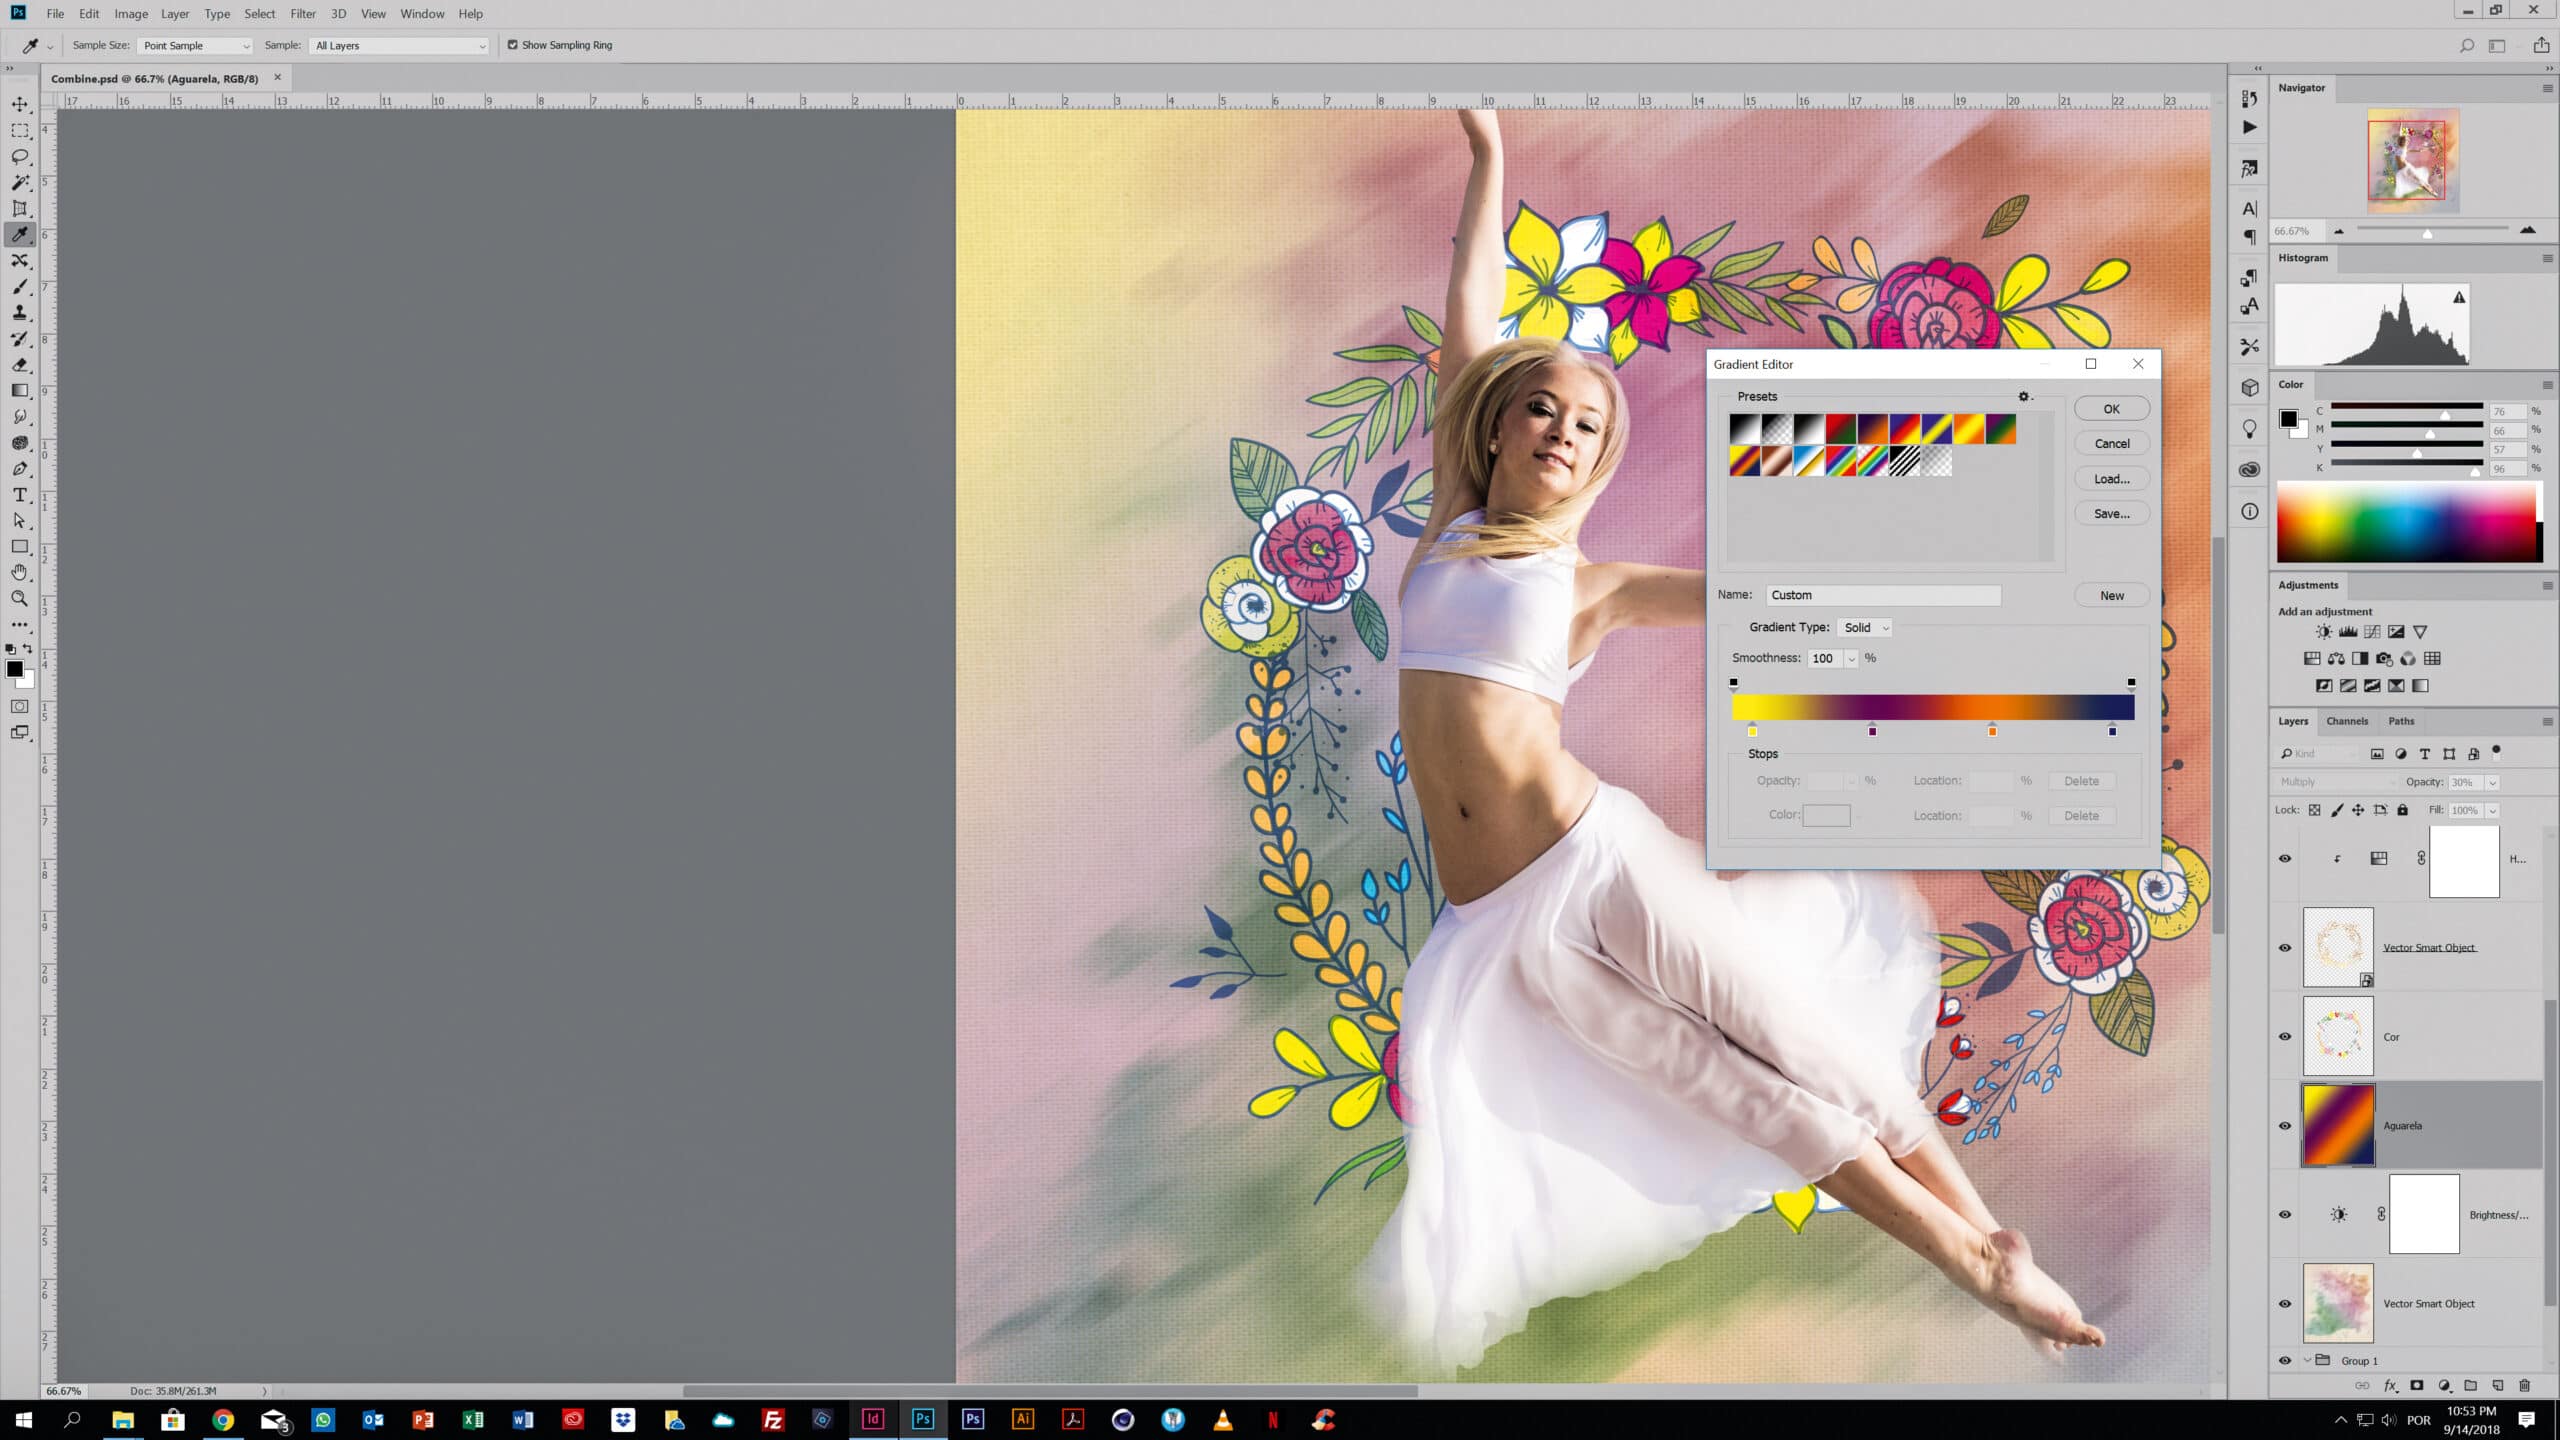Screen dimensions: 2560x1440
Task: Click the layer effects fx icon
Action: (2391, 1386)
